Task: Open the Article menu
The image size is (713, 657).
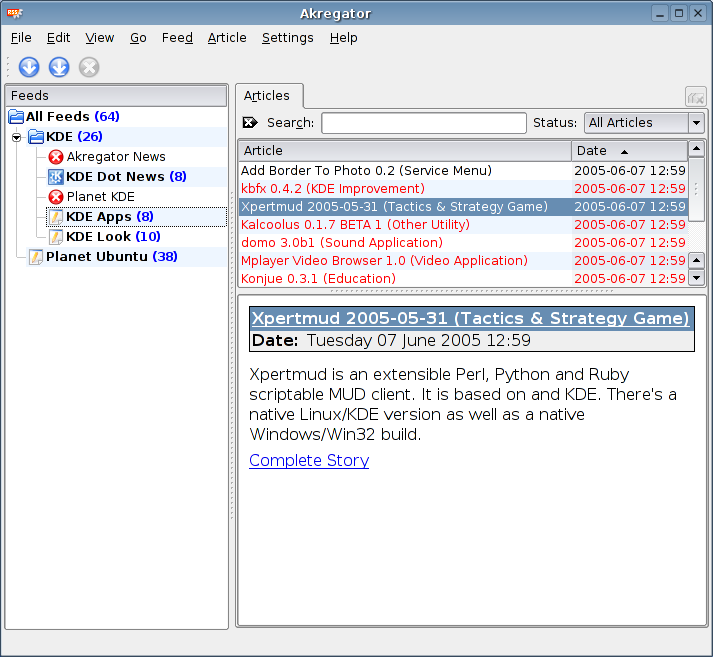Action: 227,38
